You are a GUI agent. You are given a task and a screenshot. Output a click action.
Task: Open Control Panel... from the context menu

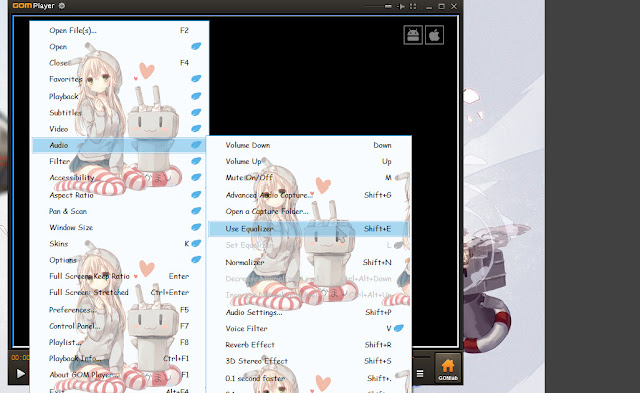tap(118, 326)
